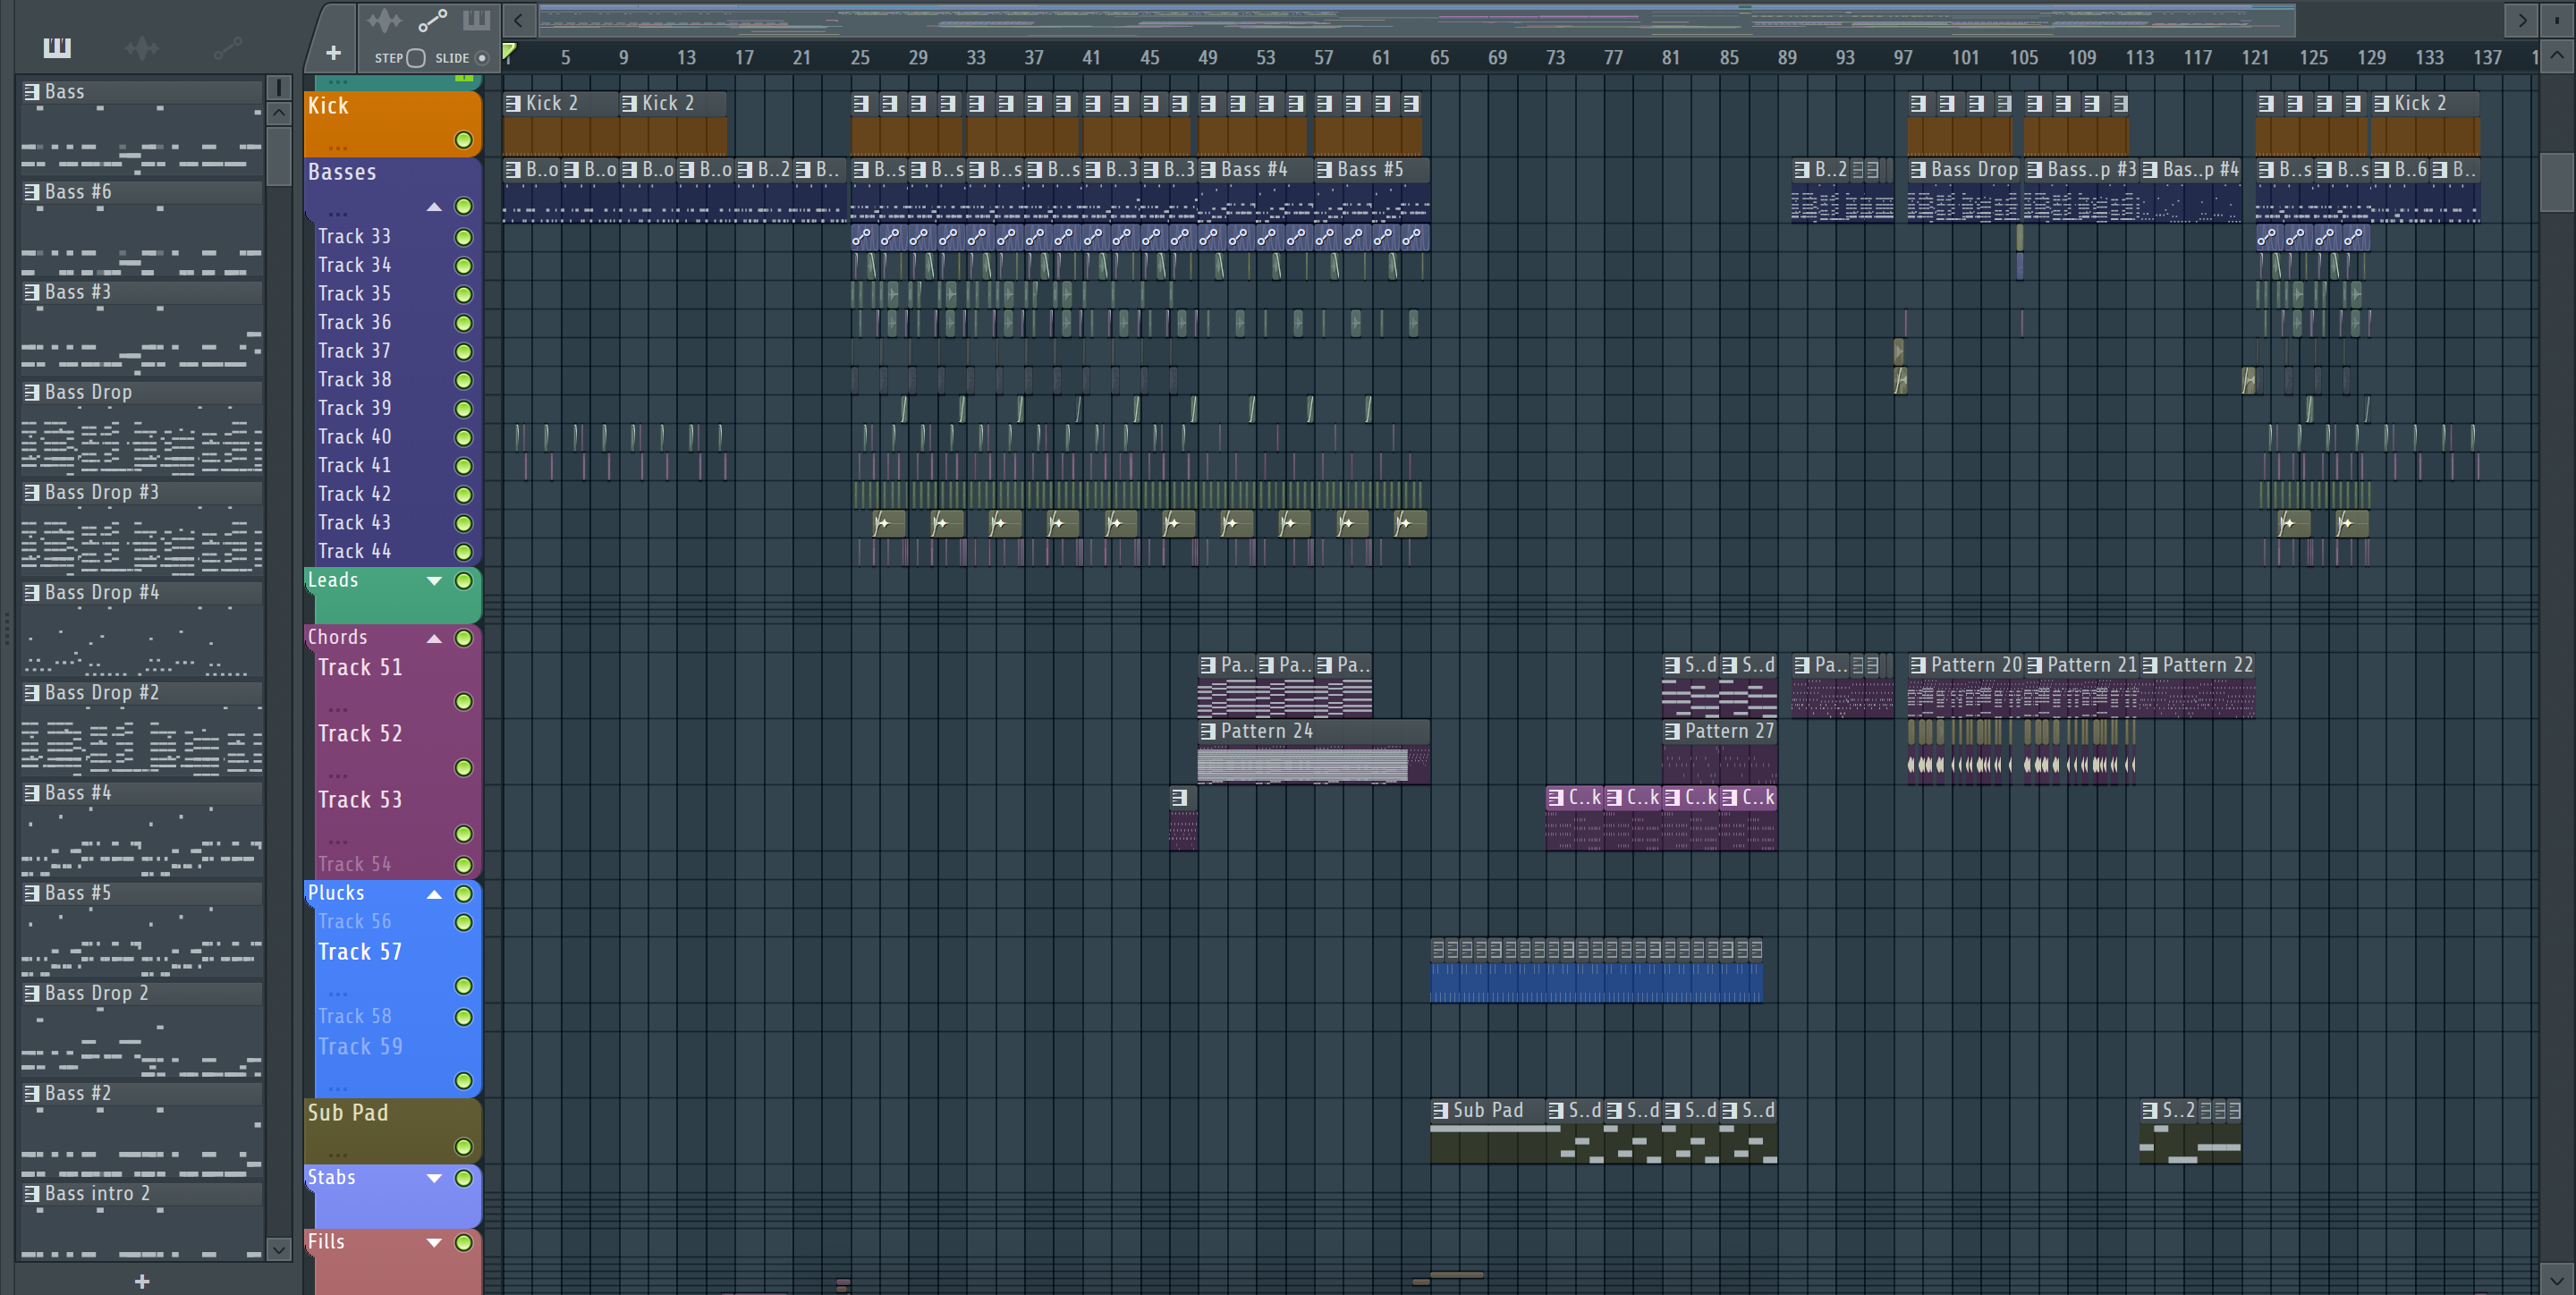Screen dimensions: 2576x1295
Task: Mute Track 57 in Plucks
Action: point(463,986)
